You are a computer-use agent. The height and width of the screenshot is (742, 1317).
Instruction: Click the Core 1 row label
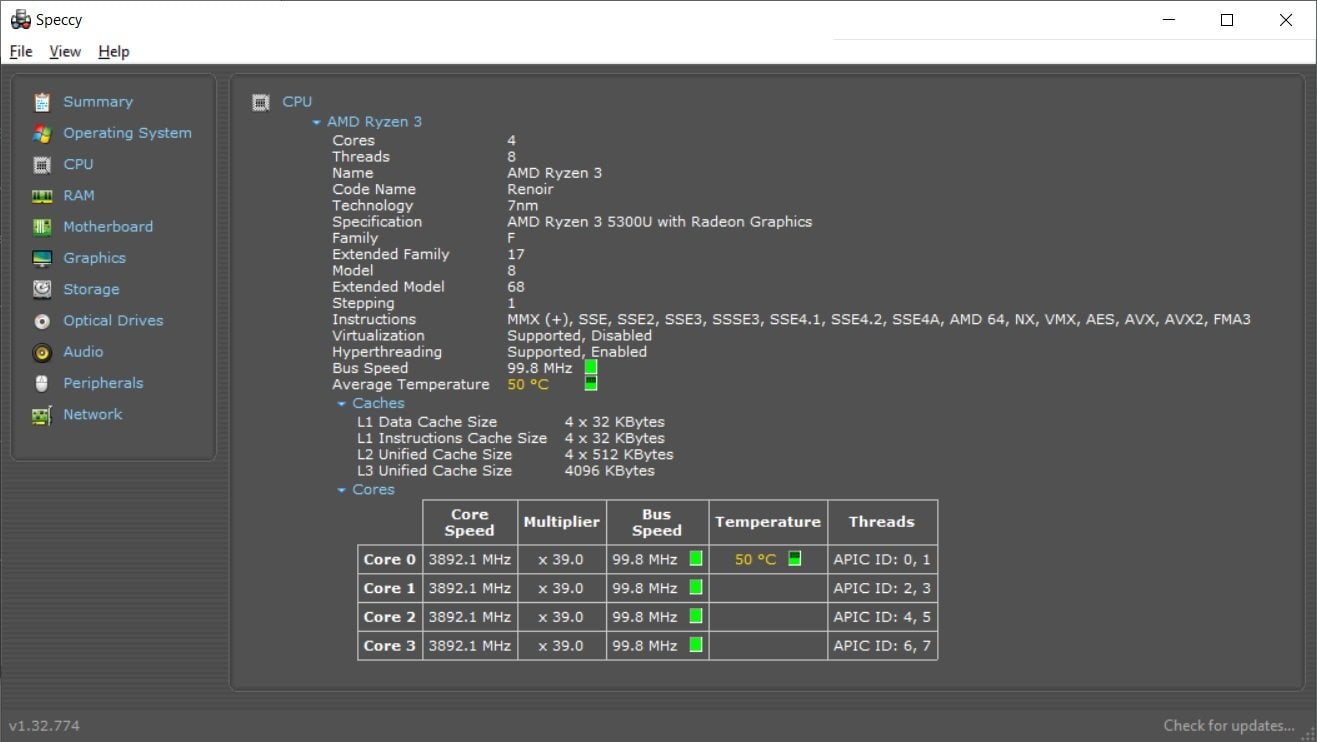(390, 588)
